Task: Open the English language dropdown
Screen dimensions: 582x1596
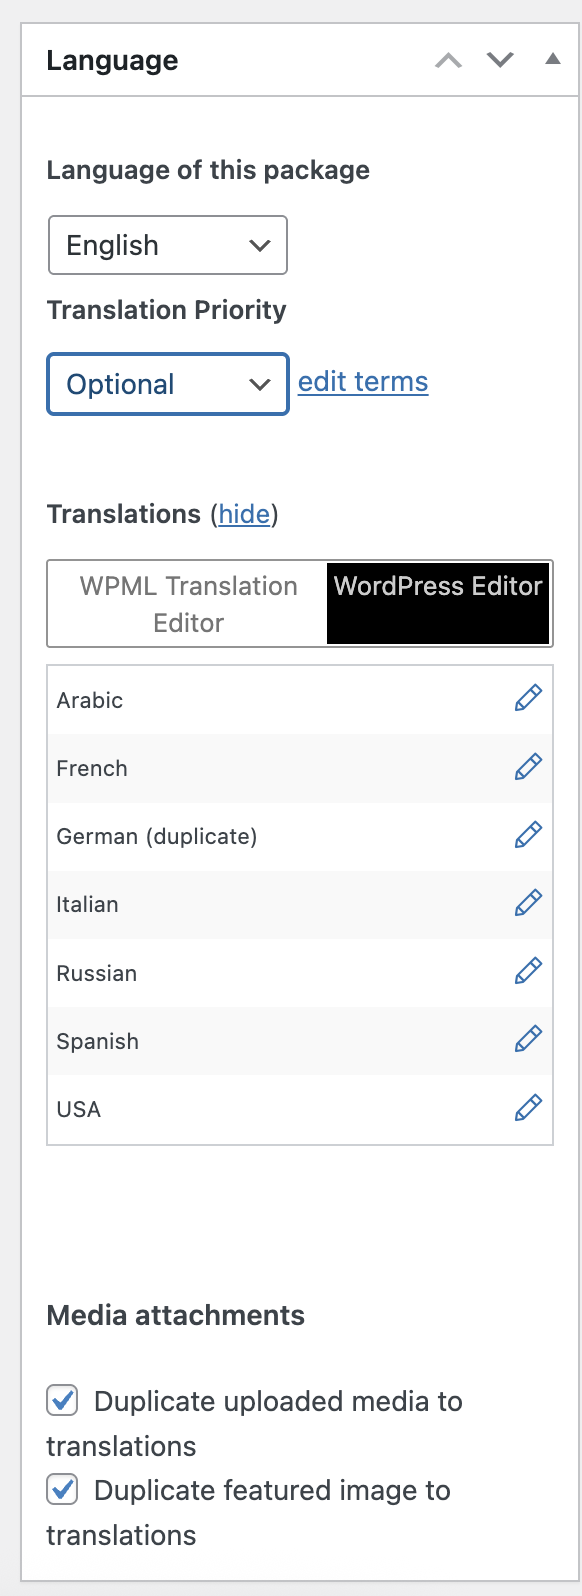Action: (168, 245)
